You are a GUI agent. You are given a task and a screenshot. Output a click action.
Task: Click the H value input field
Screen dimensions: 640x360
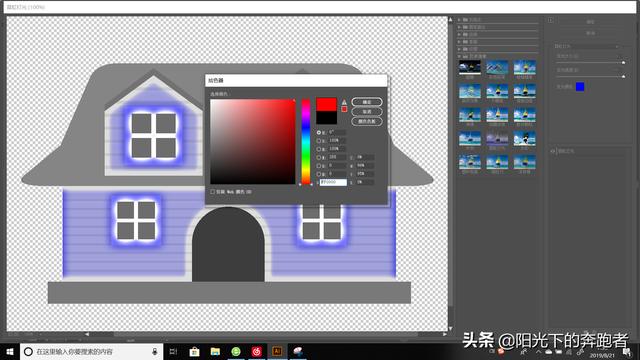336,132
